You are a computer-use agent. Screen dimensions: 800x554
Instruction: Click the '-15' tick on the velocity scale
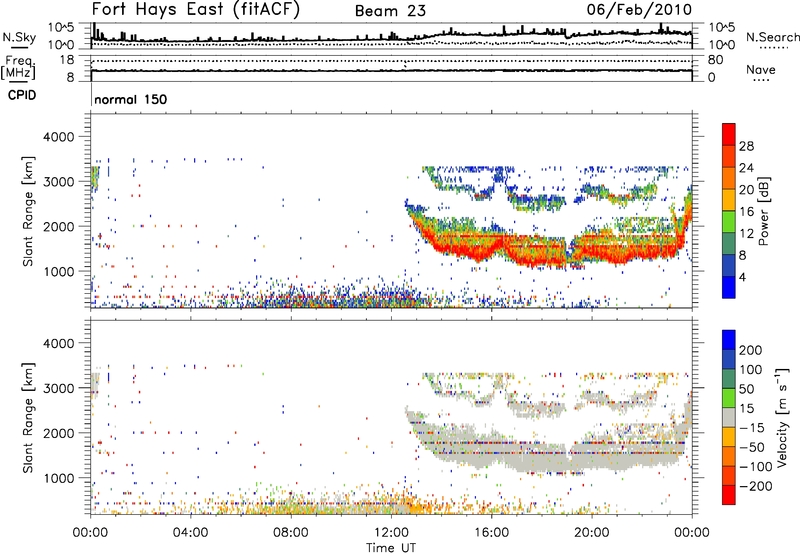tap(751, 427)
